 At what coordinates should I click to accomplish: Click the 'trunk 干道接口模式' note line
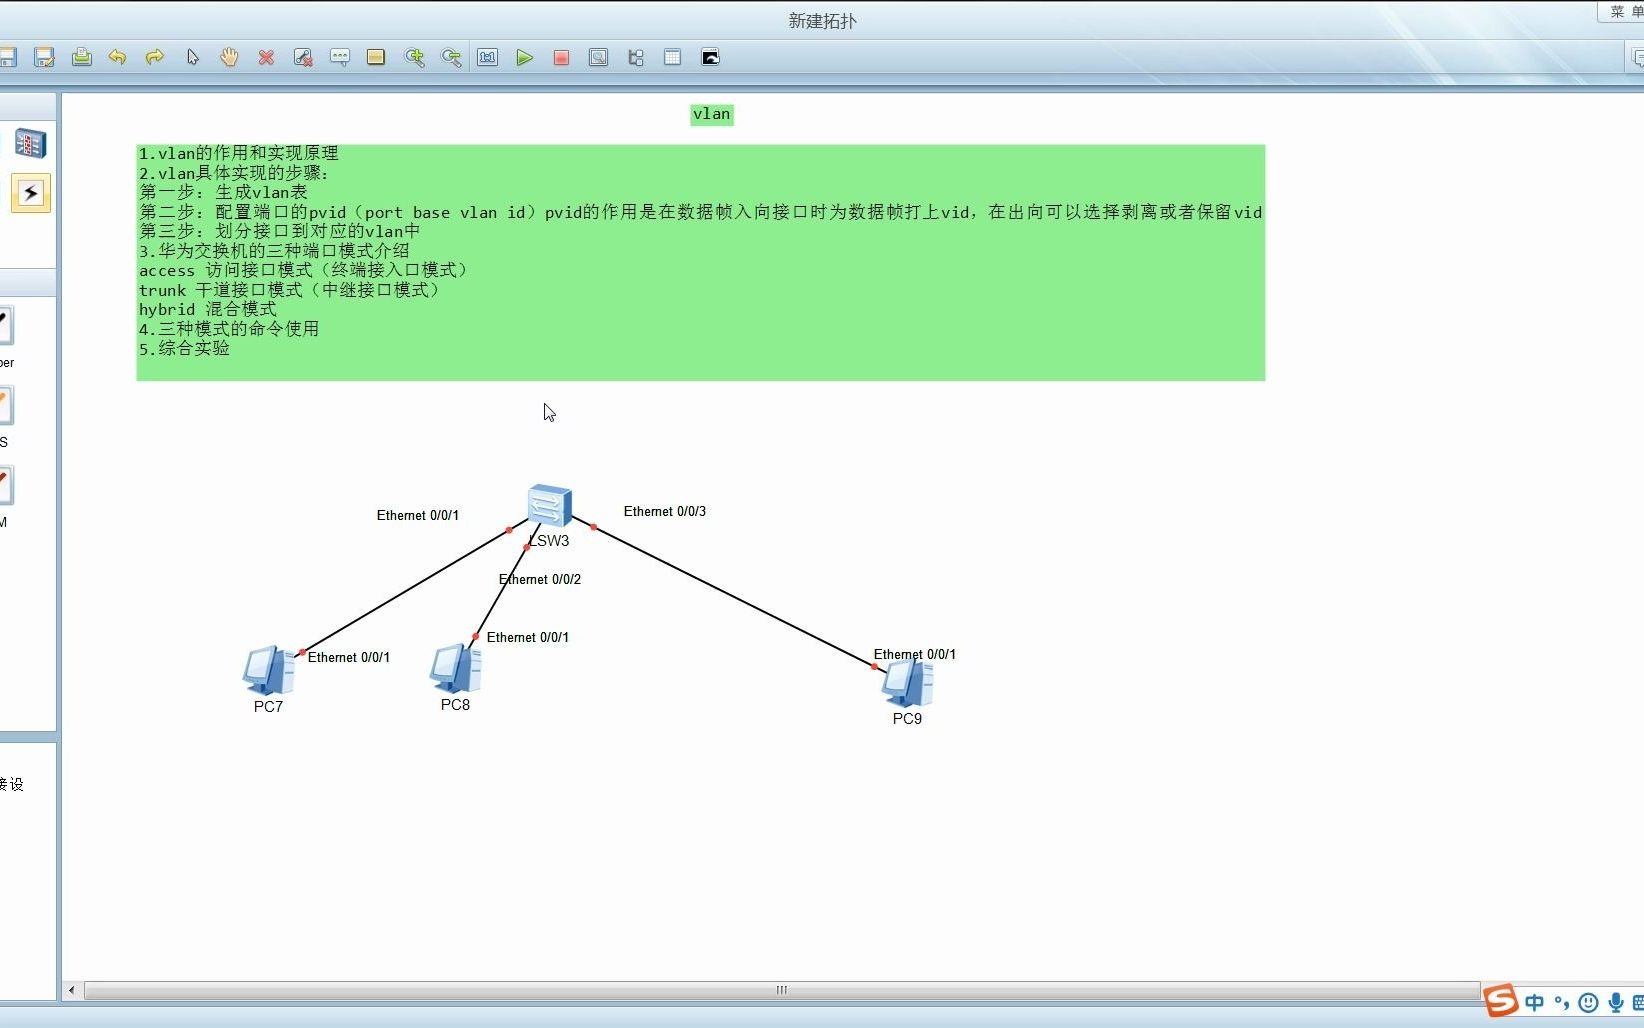[x=289, y=290]
